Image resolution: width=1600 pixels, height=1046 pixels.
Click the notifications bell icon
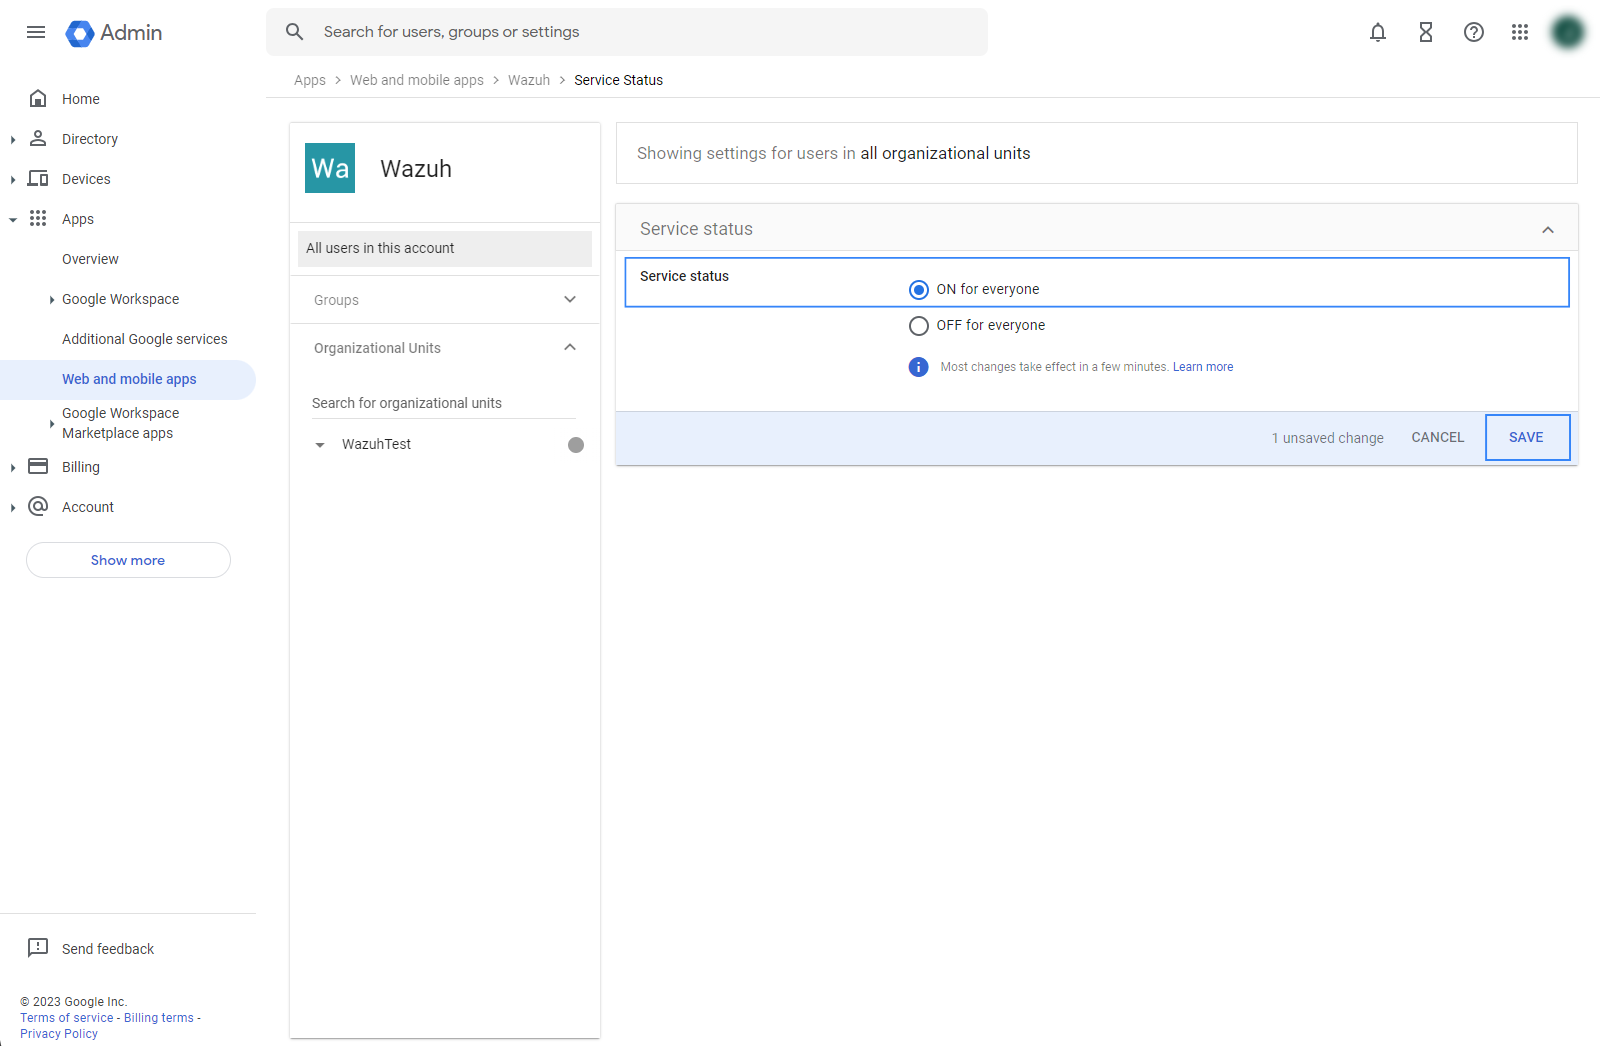coord(1377,32)
